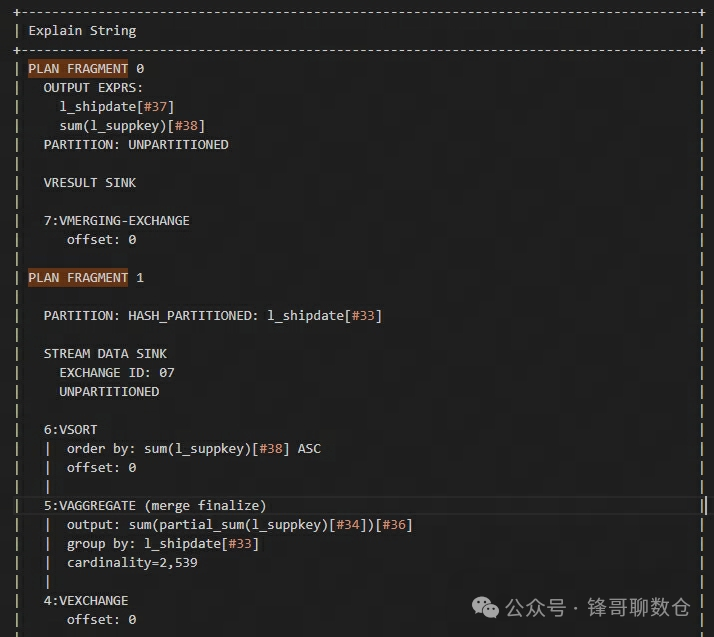Select the '6:VSORT' node

click(71, 430)
